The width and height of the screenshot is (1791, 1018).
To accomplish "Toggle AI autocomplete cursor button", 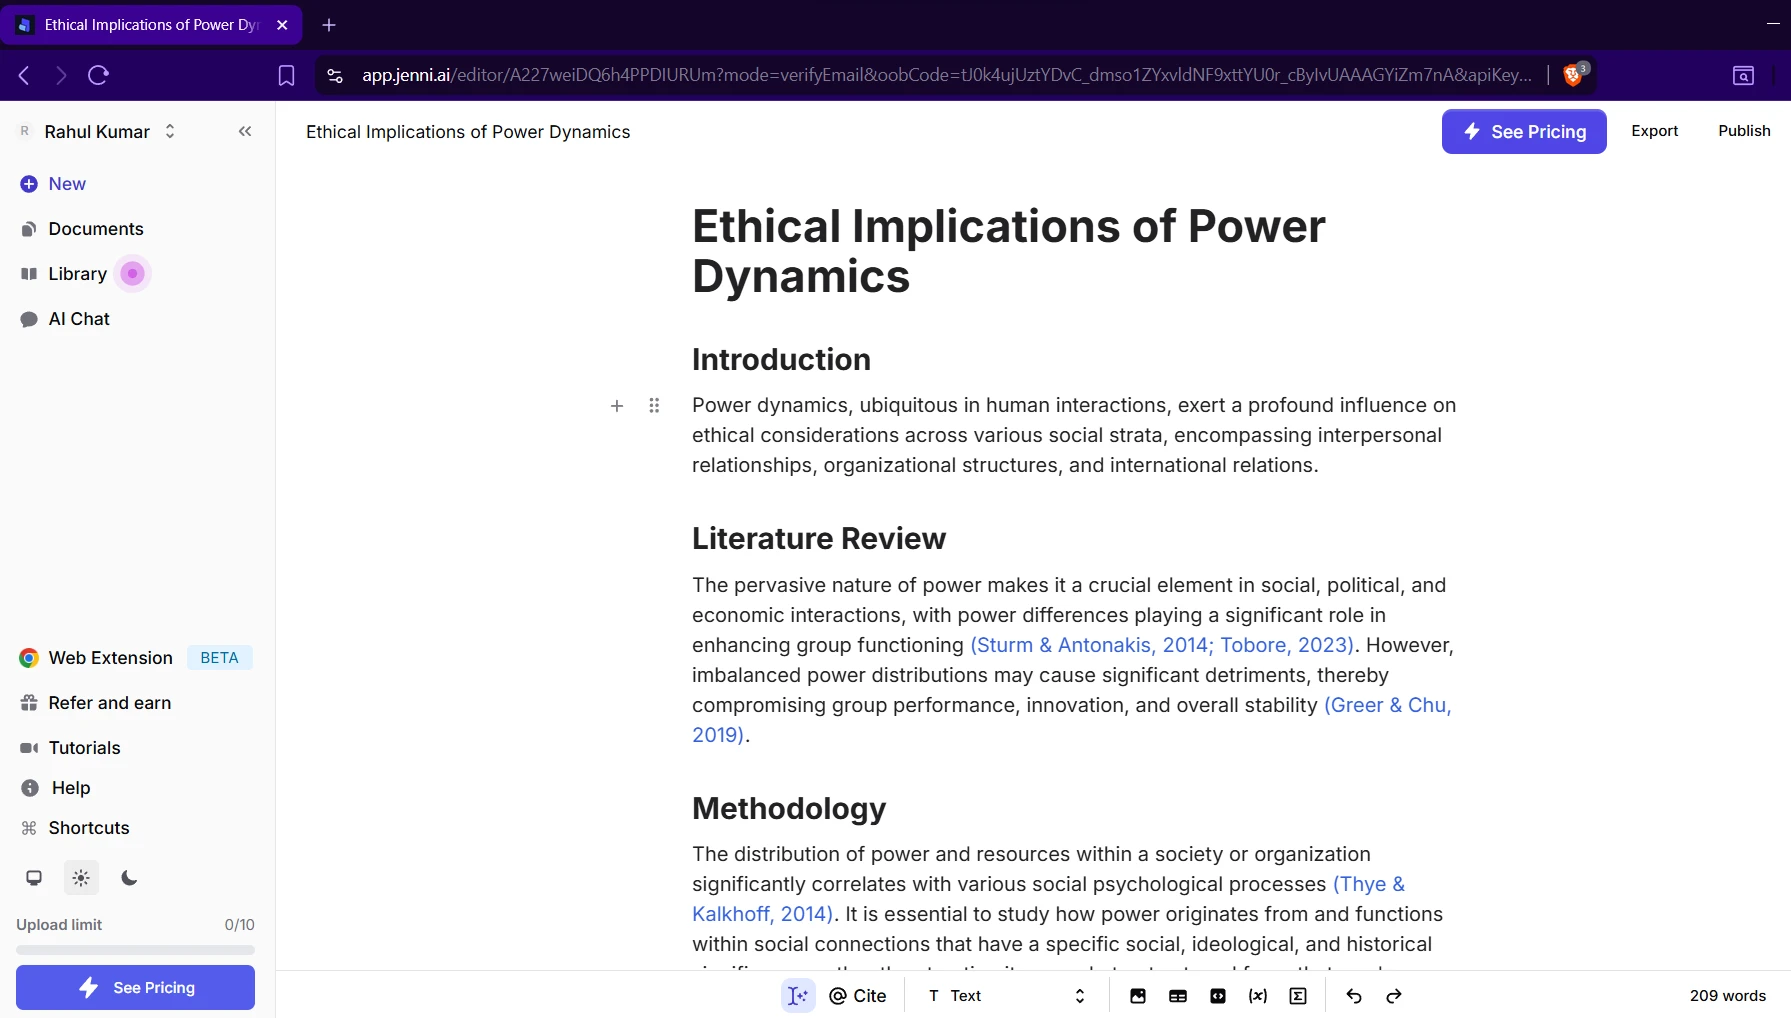I will [x=798, y=996].
